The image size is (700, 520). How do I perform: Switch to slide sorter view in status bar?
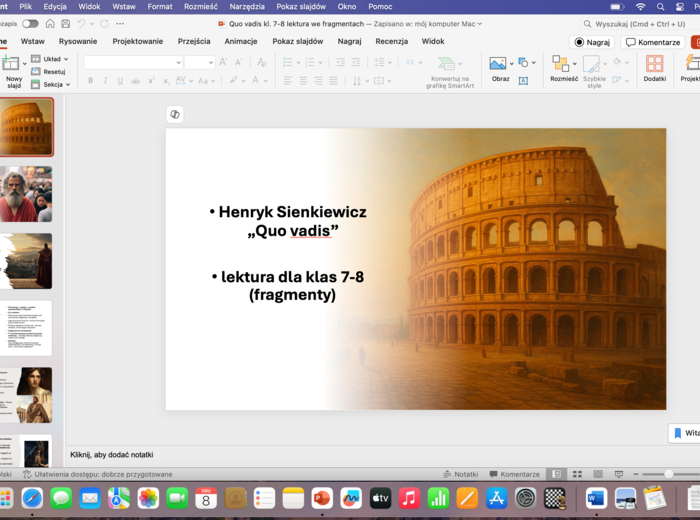tap(577, 474)
